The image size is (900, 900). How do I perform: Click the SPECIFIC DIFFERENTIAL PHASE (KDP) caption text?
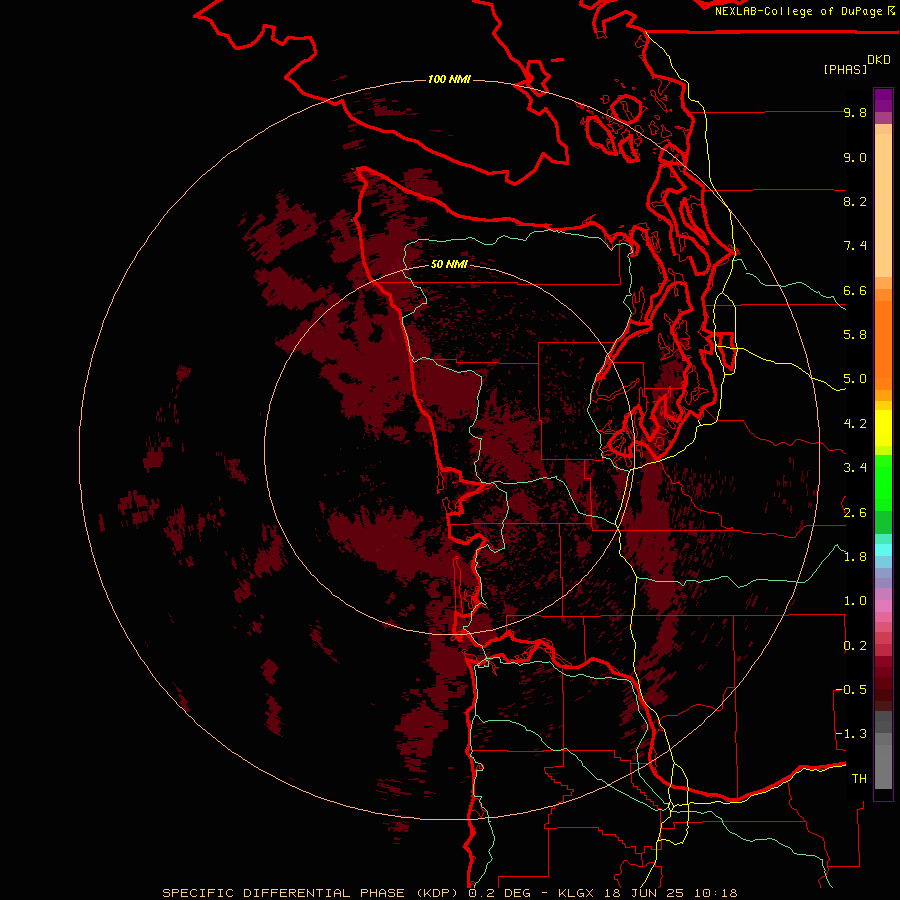click(x=312, y=893)
